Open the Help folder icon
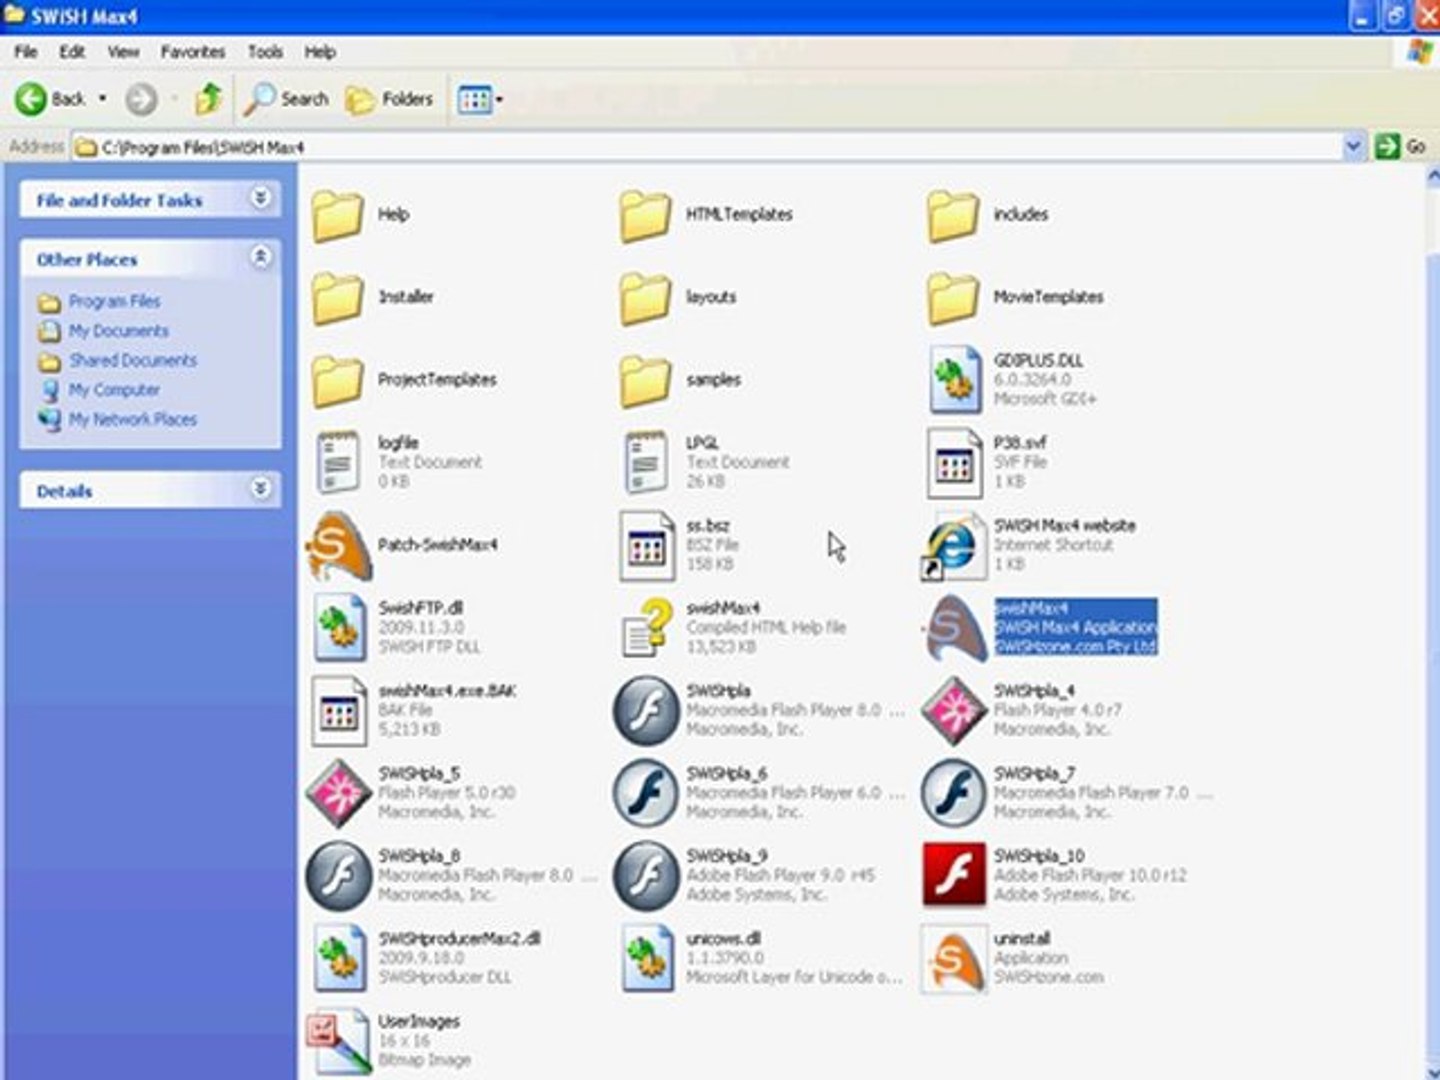Screen dimensions: 1440x1080 (337, 214)
